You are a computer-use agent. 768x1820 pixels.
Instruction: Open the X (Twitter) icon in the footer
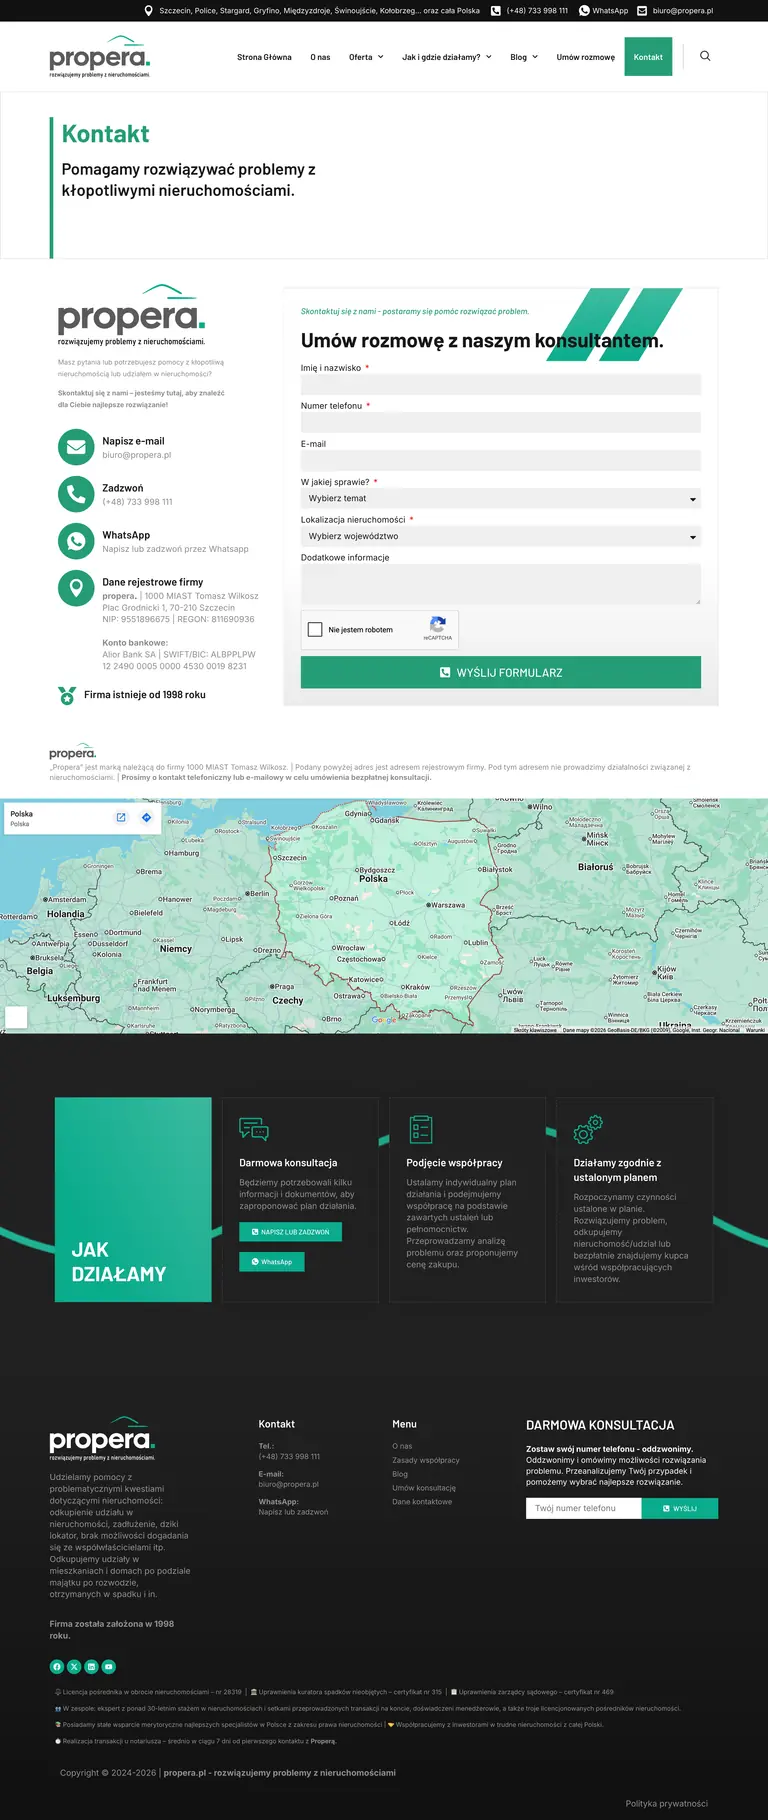pyautogui.click(x=74, y=1666)
